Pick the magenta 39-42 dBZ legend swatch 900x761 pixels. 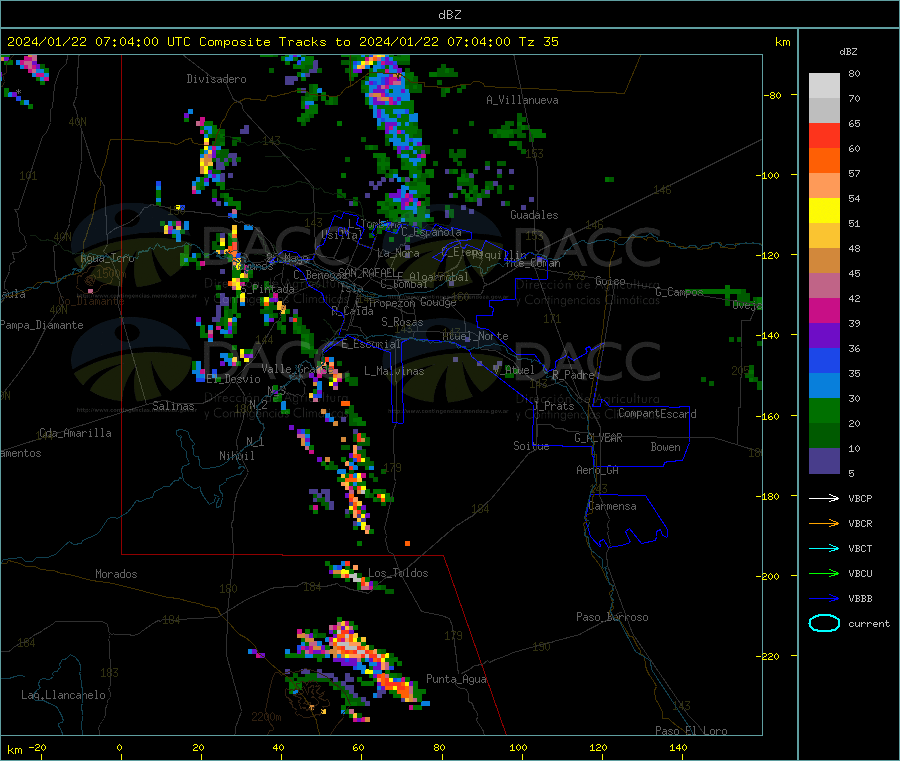coord(824,310)
